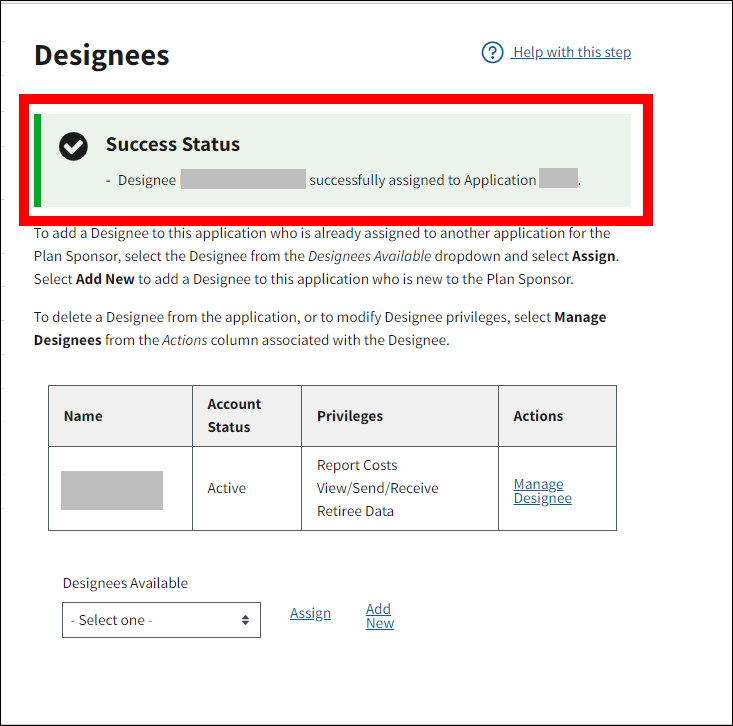Click the Success Status heading
The image size is (733, 726).
(173, 144)
